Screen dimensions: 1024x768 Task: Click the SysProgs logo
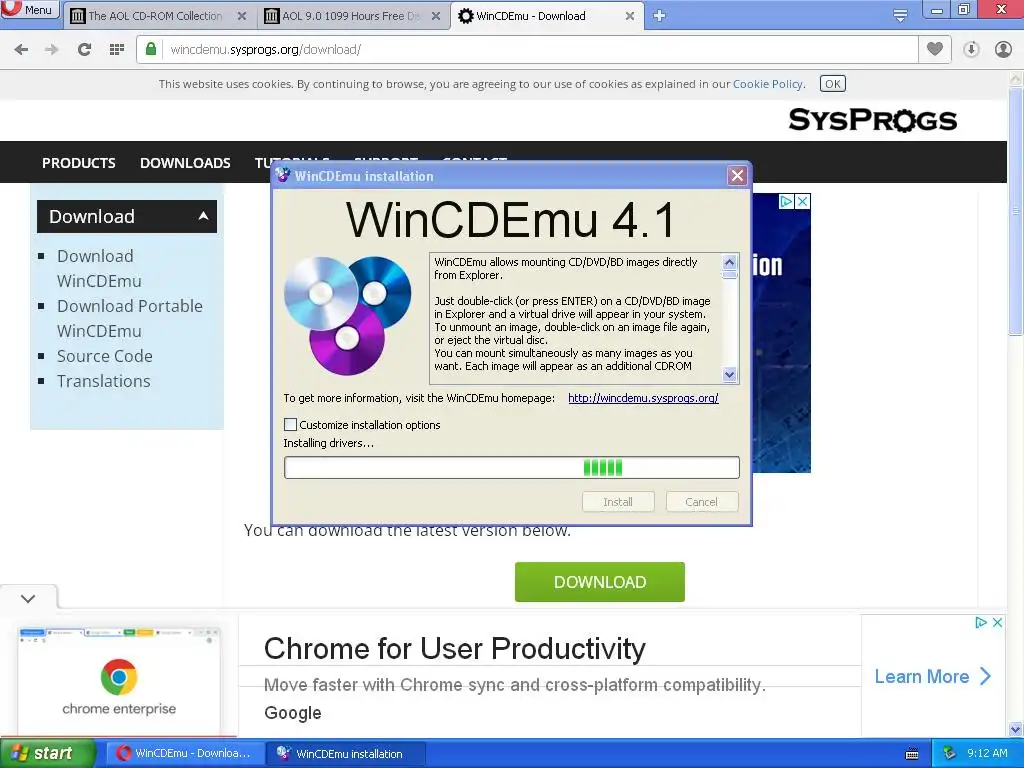click(872, 120)
